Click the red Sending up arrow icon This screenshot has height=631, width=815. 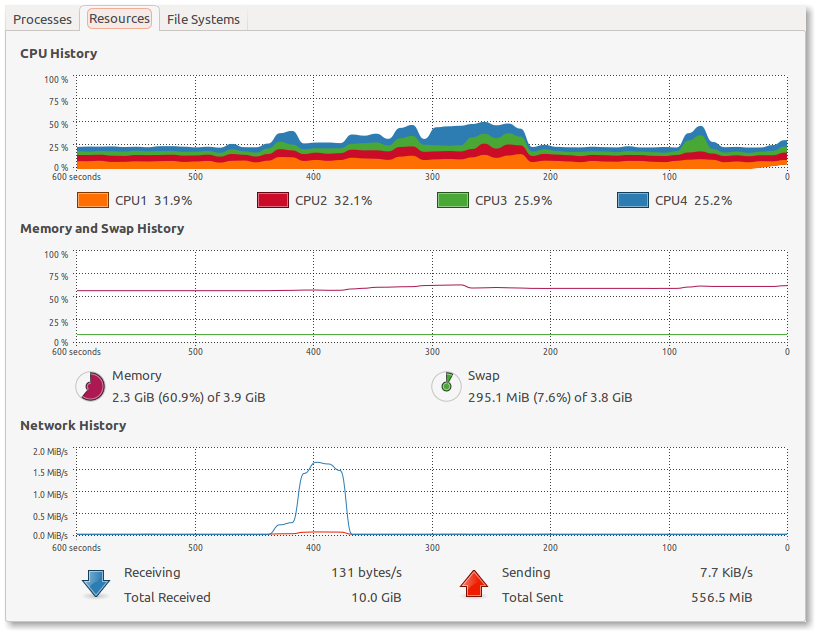click(474, 583)
